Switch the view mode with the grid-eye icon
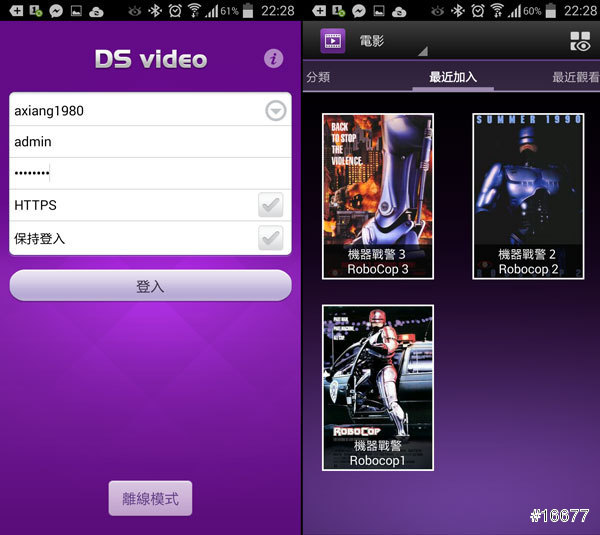This screenshot has height=535, width=600. pyautogui.click(x=580, y=41)
